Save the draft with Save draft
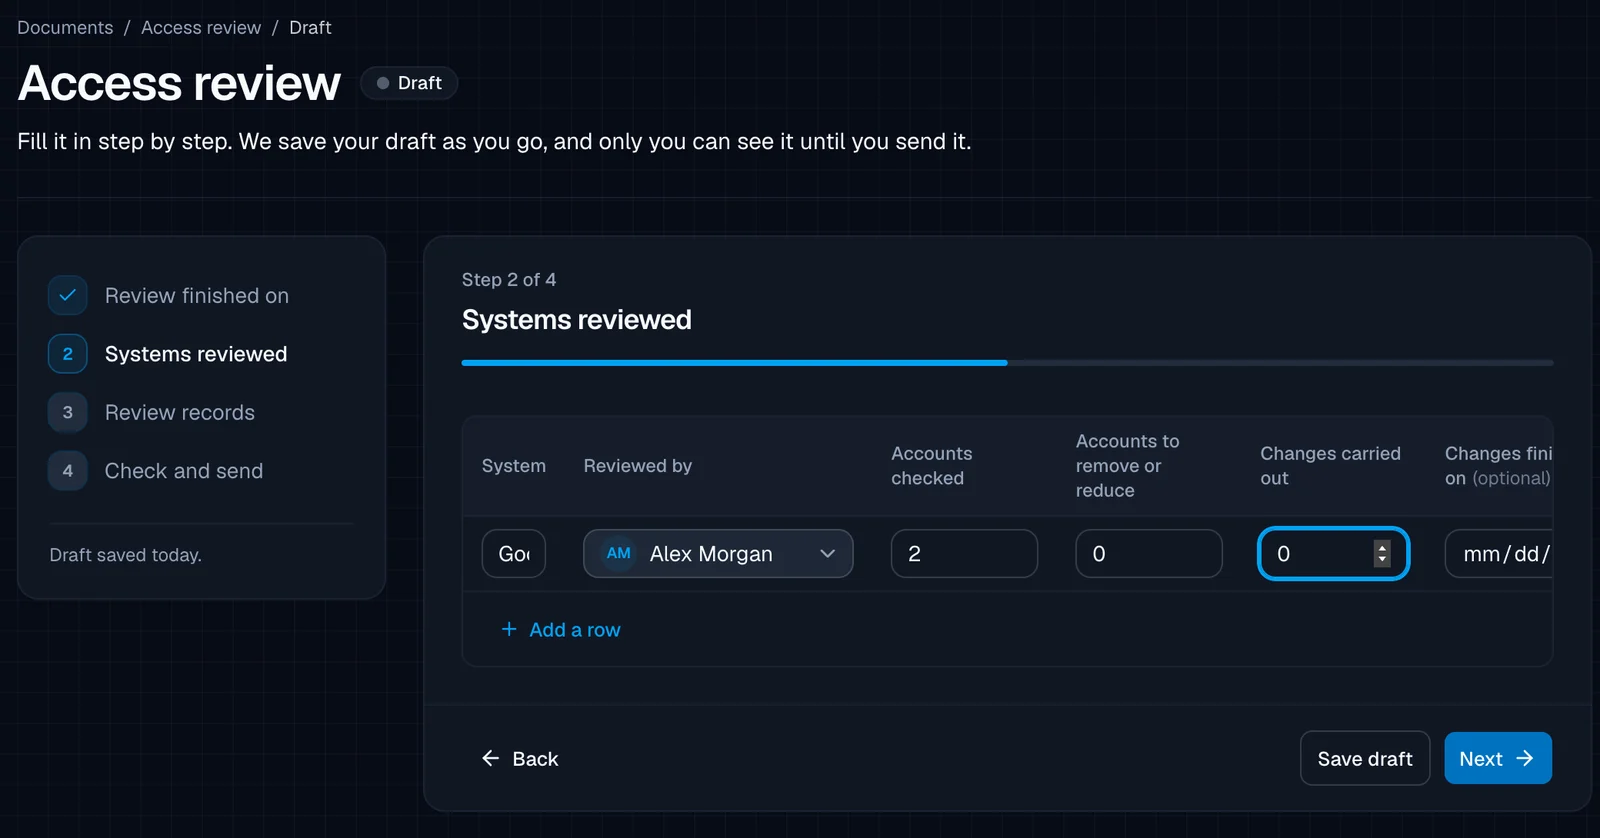1600x838 pixels. point(1365,758)
